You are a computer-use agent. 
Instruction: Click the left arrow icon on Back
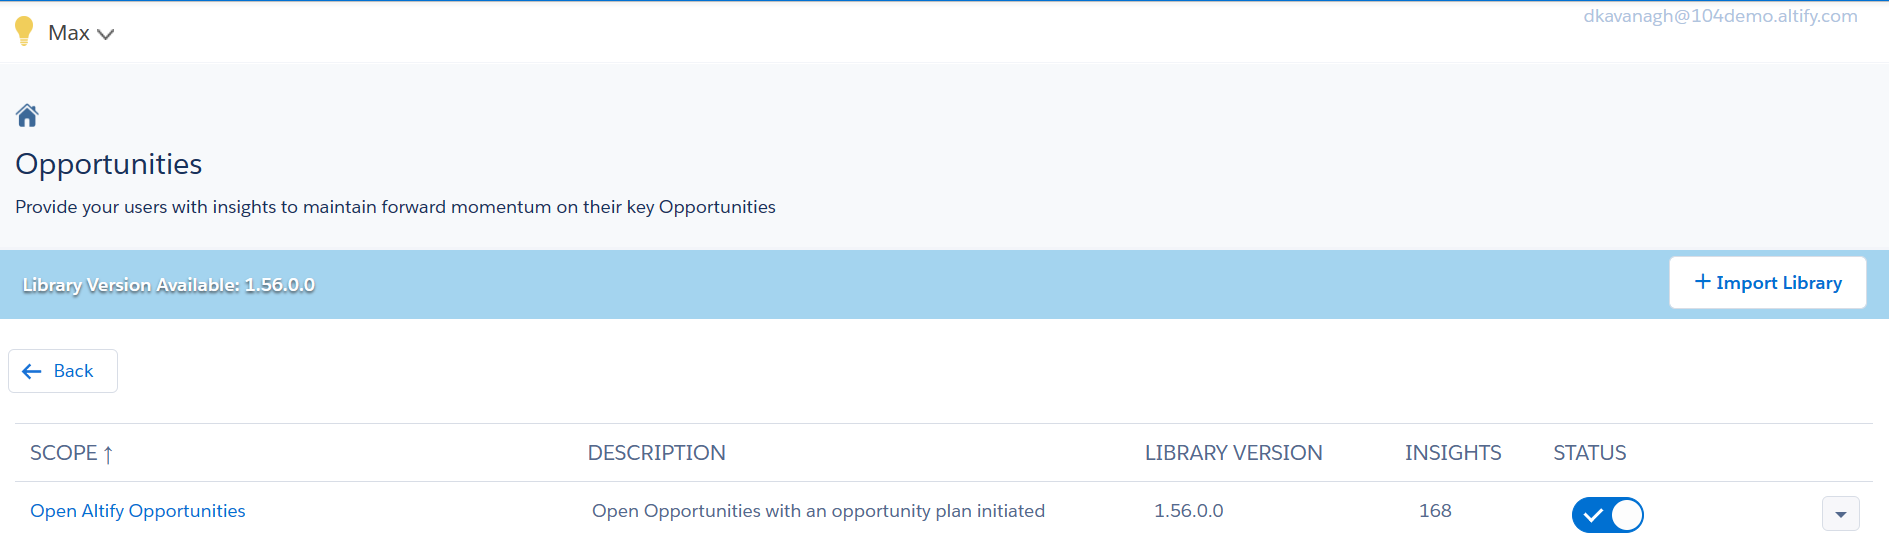click(x=32, y=371)
